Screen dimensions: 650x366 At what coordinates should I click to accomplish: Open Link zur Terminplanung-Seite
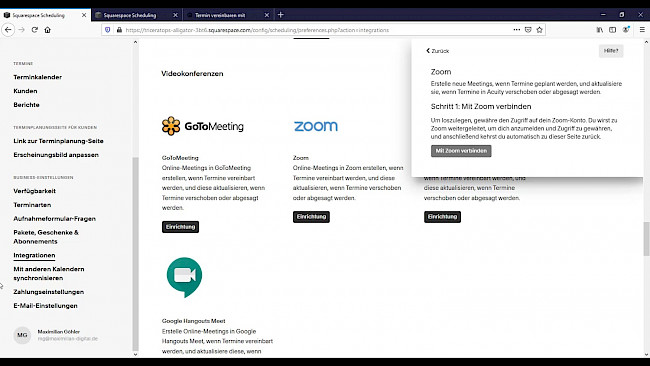tap(58, 141)
